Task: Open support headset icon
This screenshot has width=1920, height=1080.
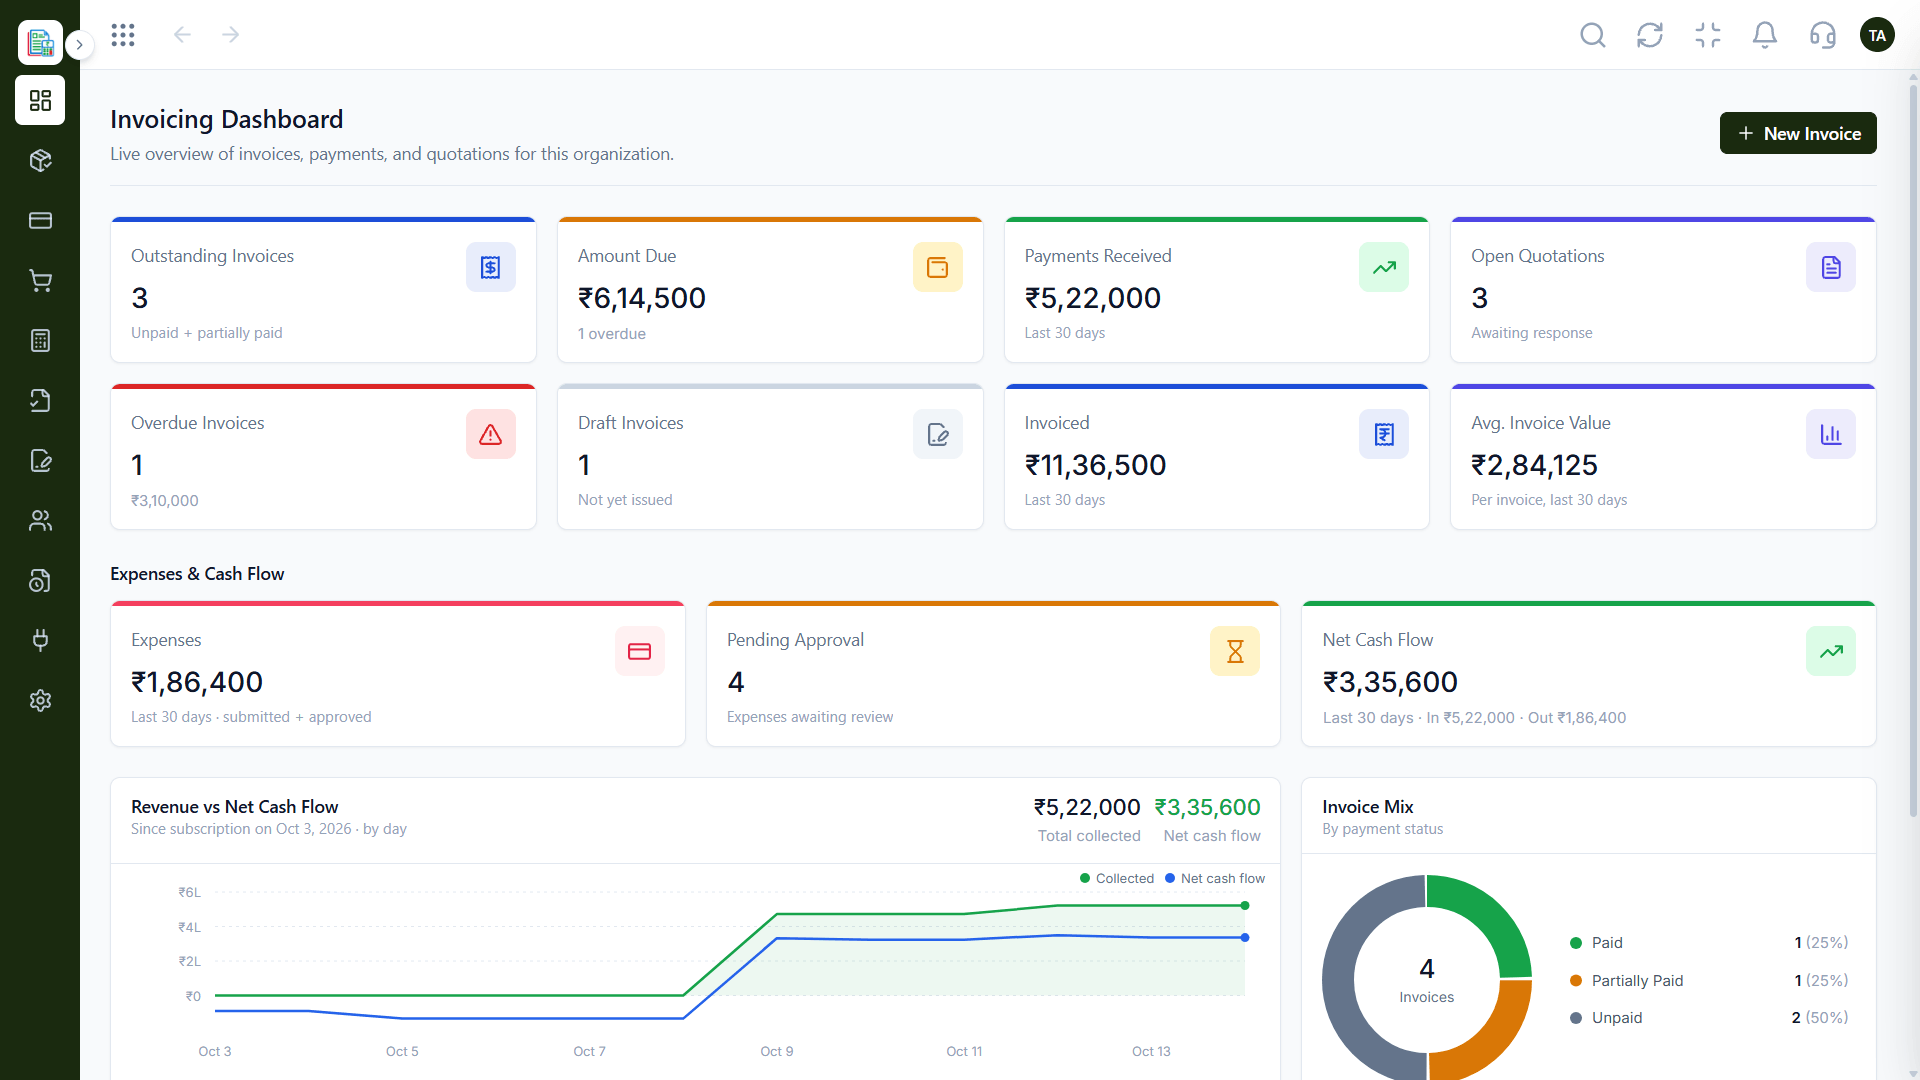Action: pos(1823,36)
